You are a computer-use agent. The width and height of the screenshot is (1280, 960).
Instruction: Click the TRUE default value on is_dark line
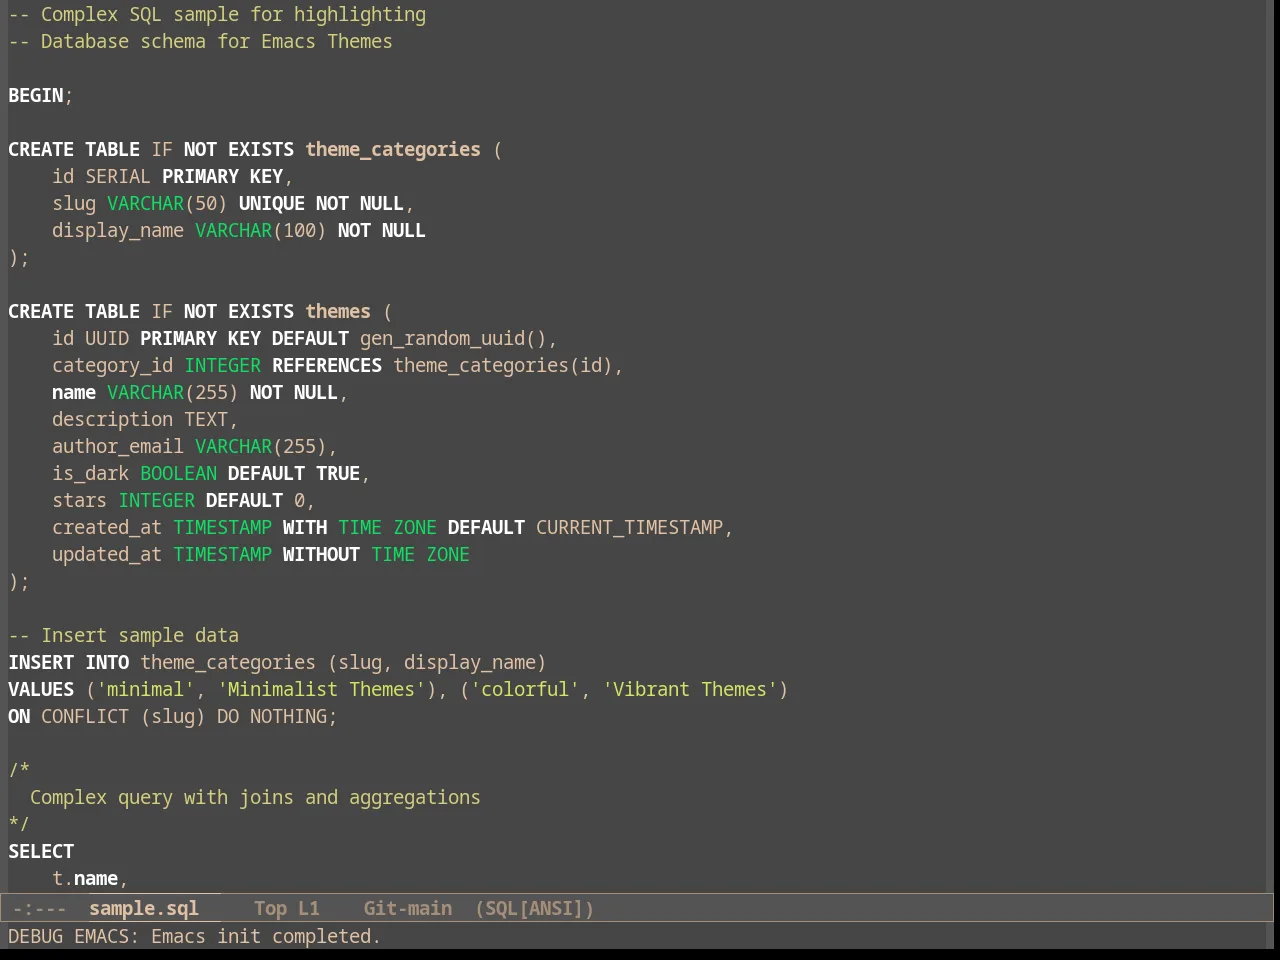coord(338,473)
